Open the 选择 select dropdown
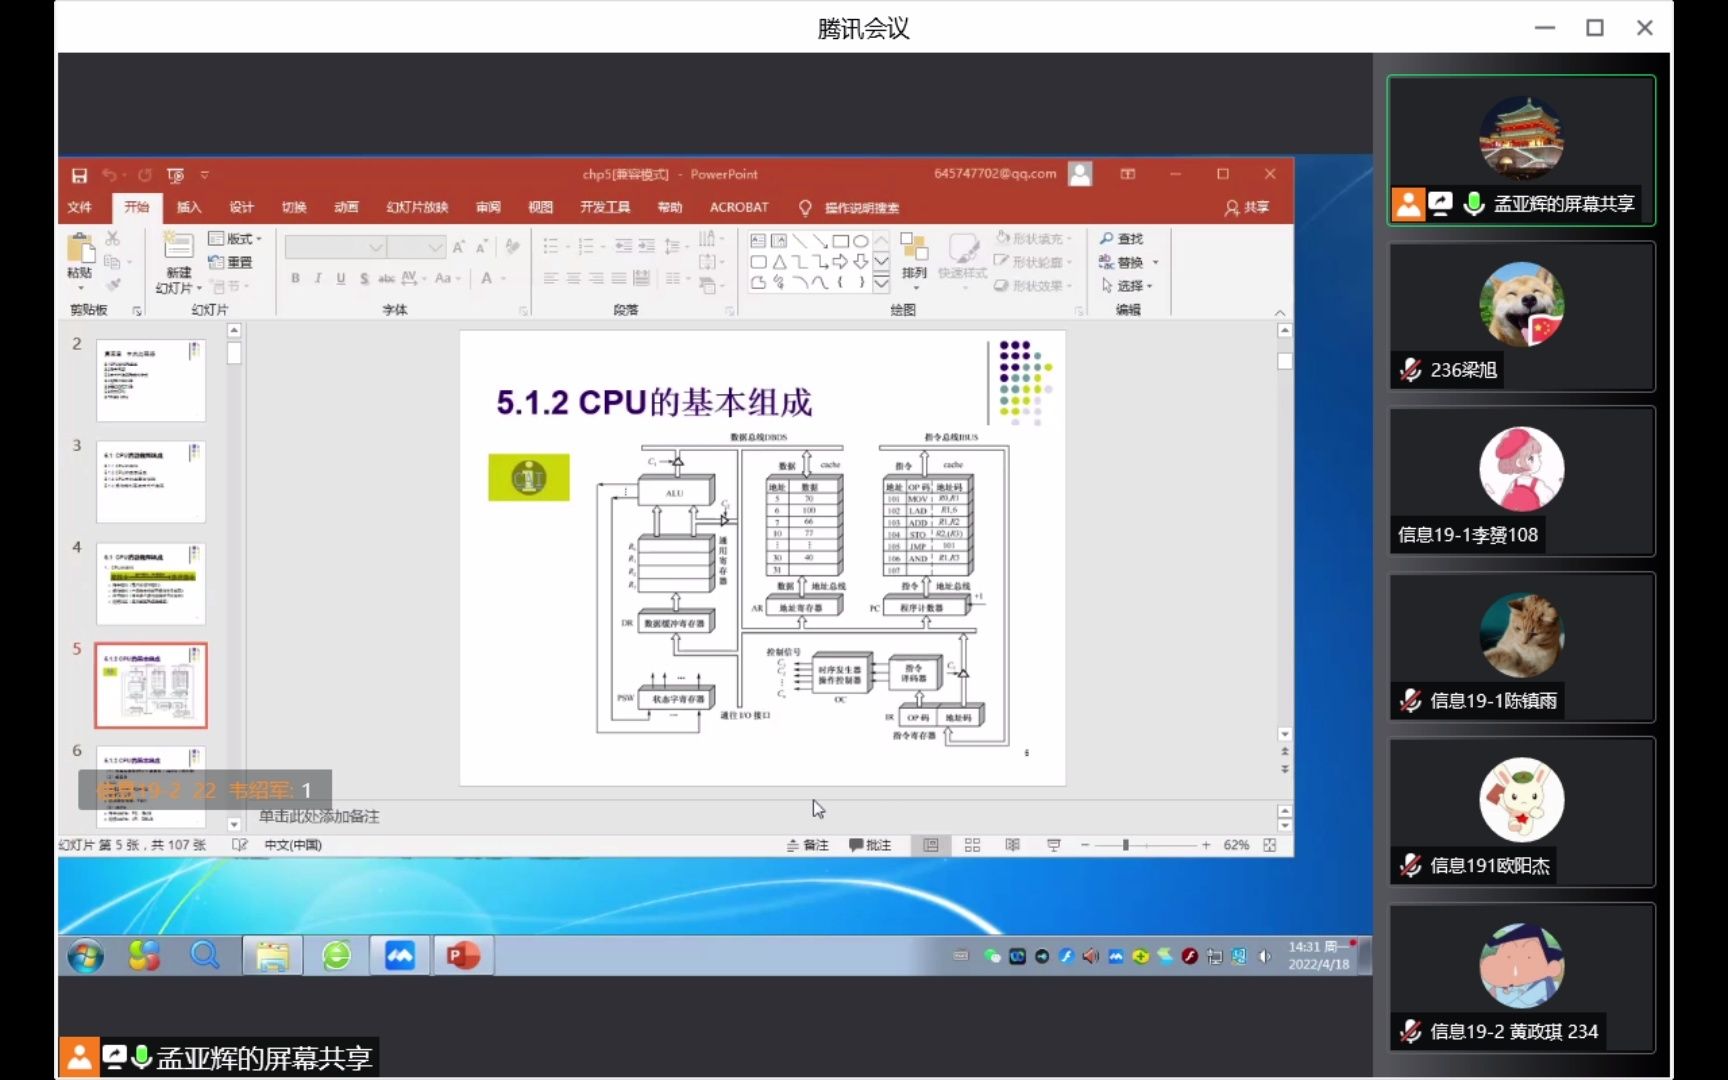 (x=1127, y=285)
